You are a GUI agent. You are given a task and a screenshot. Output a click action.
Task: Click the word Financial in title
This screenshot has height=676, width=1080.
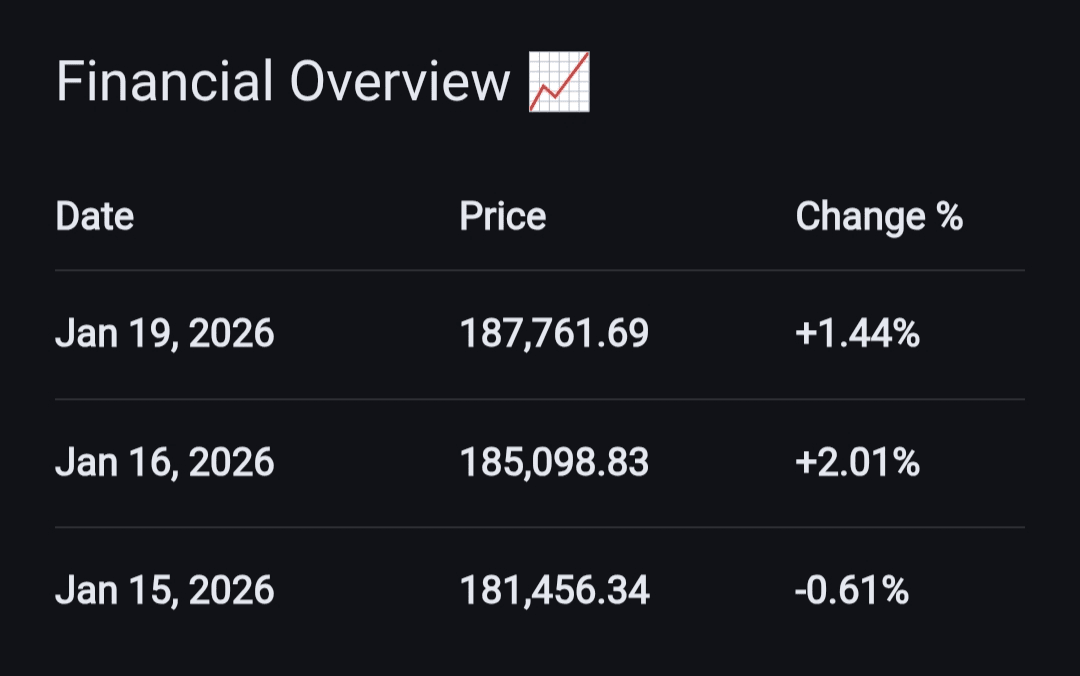[x=165, y=82]
